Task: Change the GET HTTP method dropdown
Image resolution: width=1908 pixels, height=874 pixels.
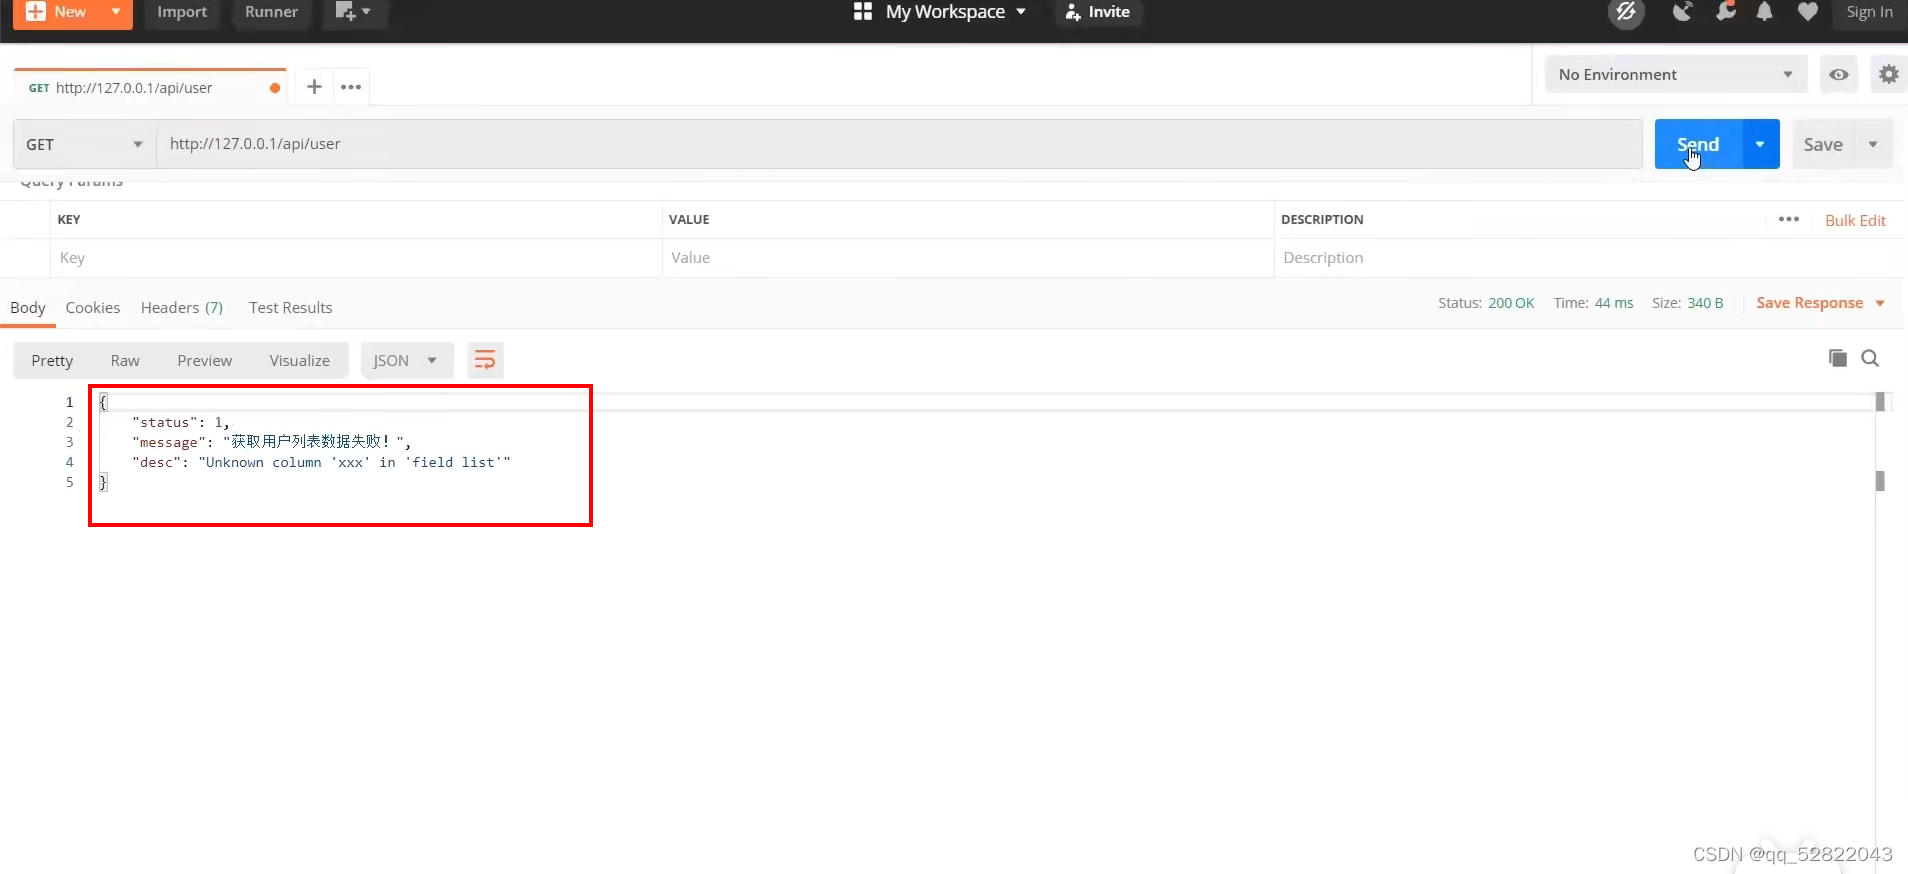Action: (x=85, y=144)
